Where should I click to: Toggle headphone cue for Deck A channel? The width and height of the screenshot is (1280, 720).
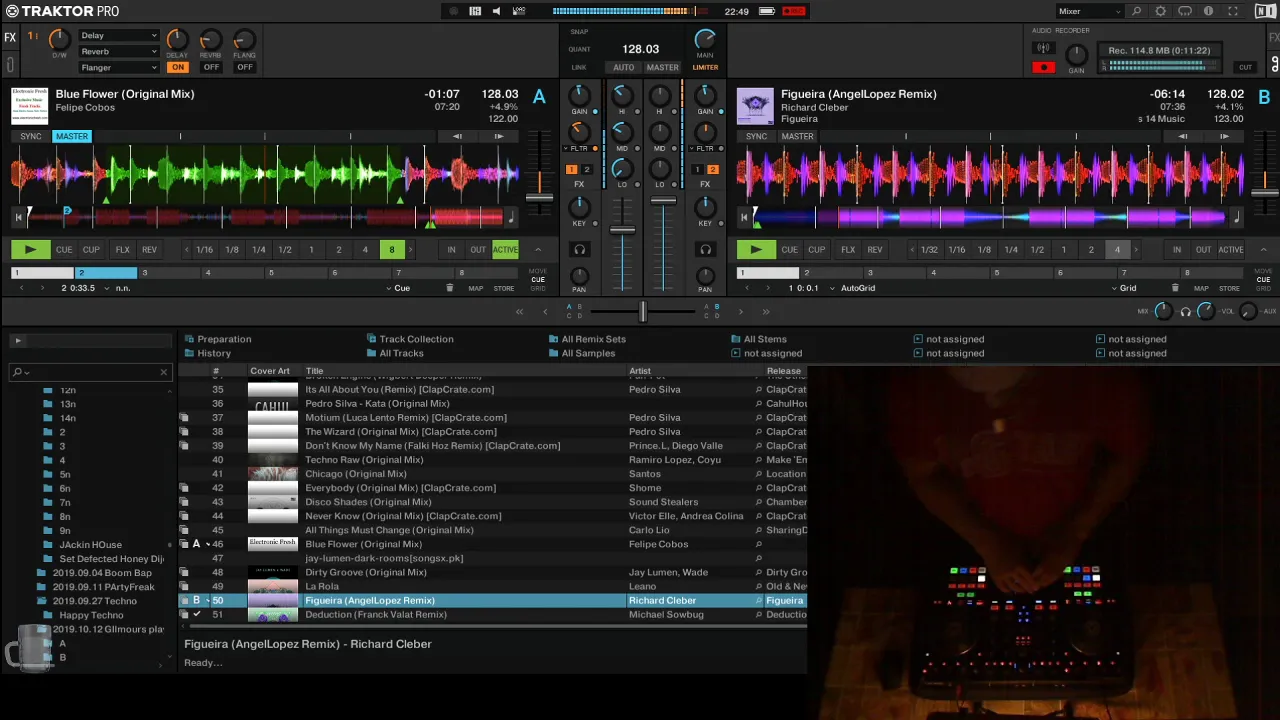pos(579,250)
